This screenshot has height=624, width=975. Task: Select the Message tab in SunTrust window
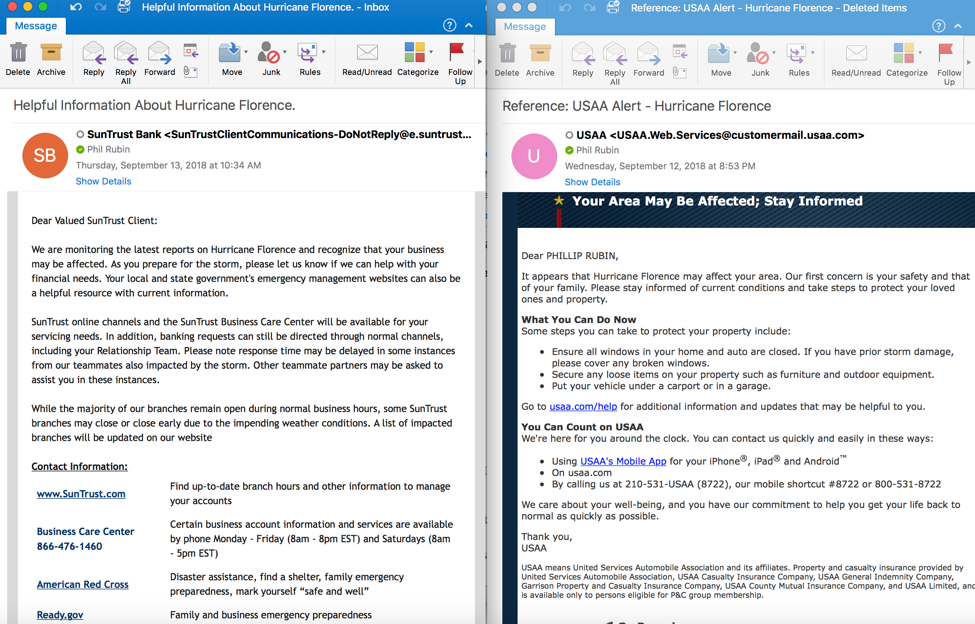click(x=35, y=25)
